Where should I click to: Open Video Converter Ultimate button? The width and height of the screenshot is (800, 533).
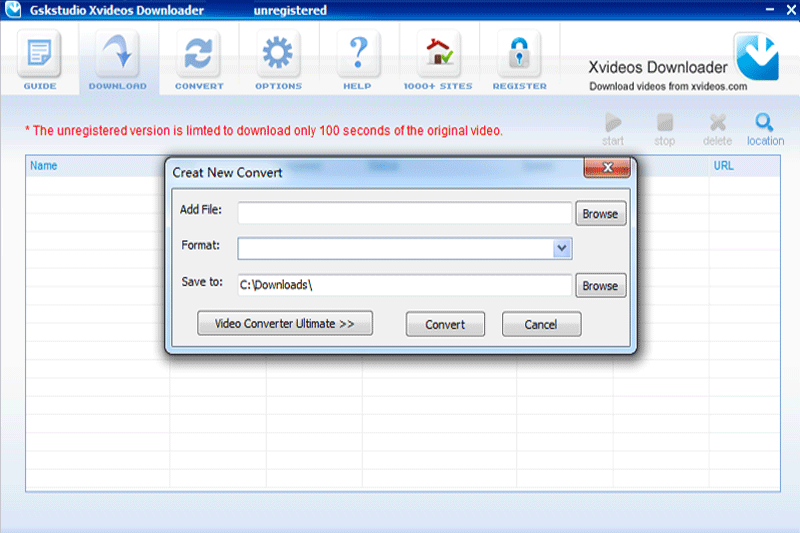click(285, 323)
